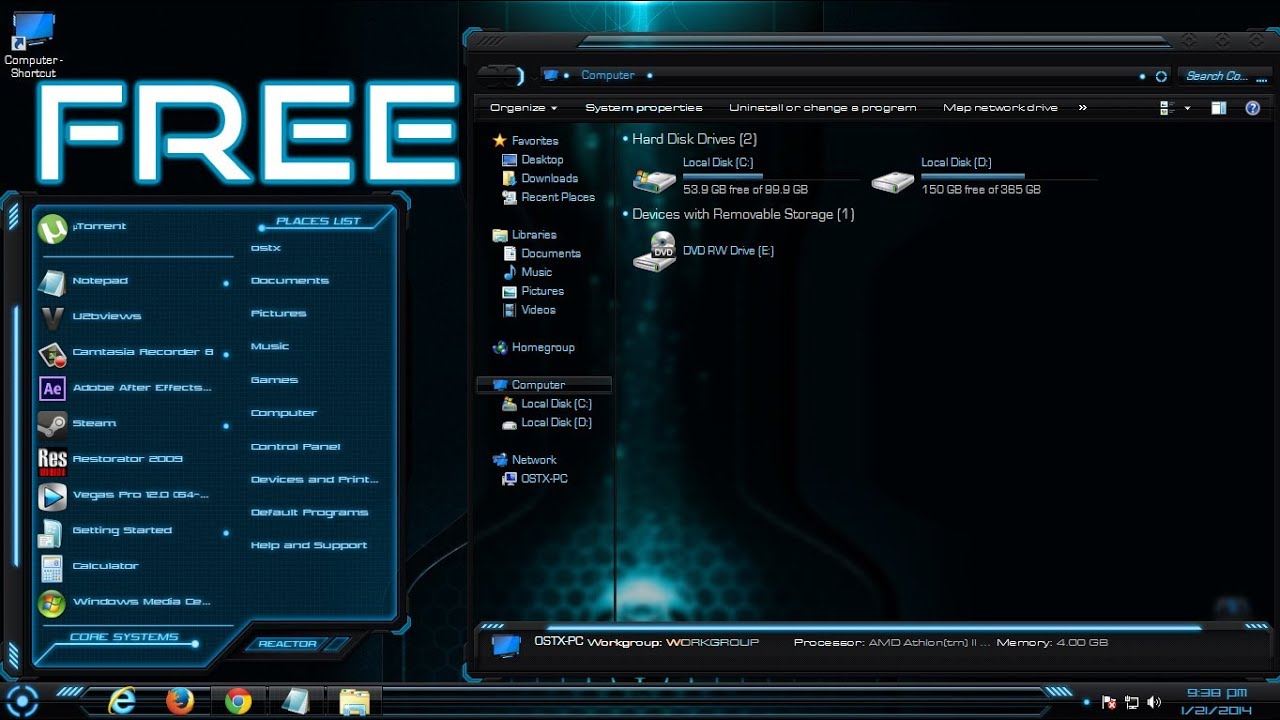
Task: Open the File Explorer taskbar icon
Action: point(354,702)
